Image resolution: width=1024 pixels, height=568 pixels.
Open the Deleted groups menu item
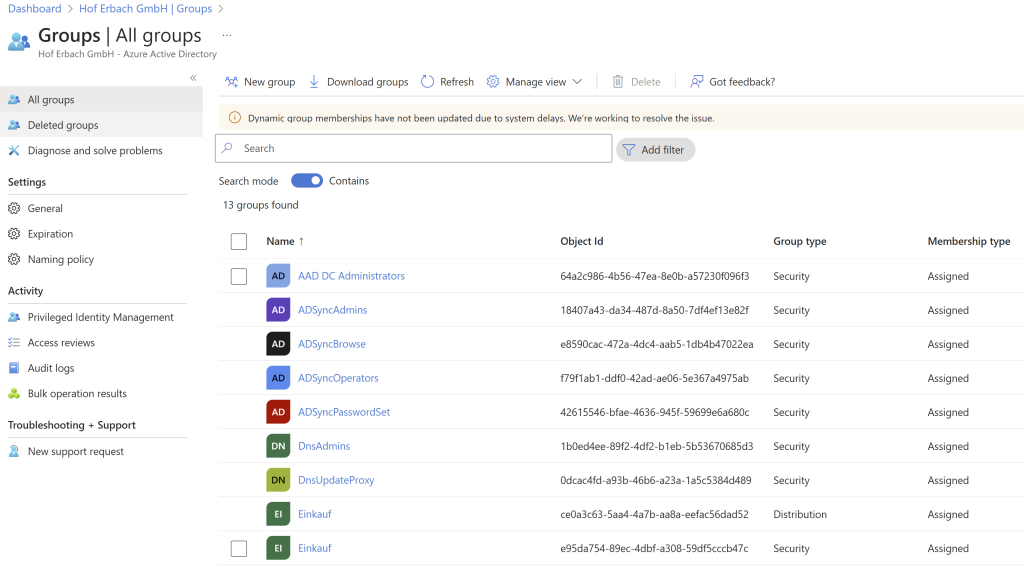point(63,126)
